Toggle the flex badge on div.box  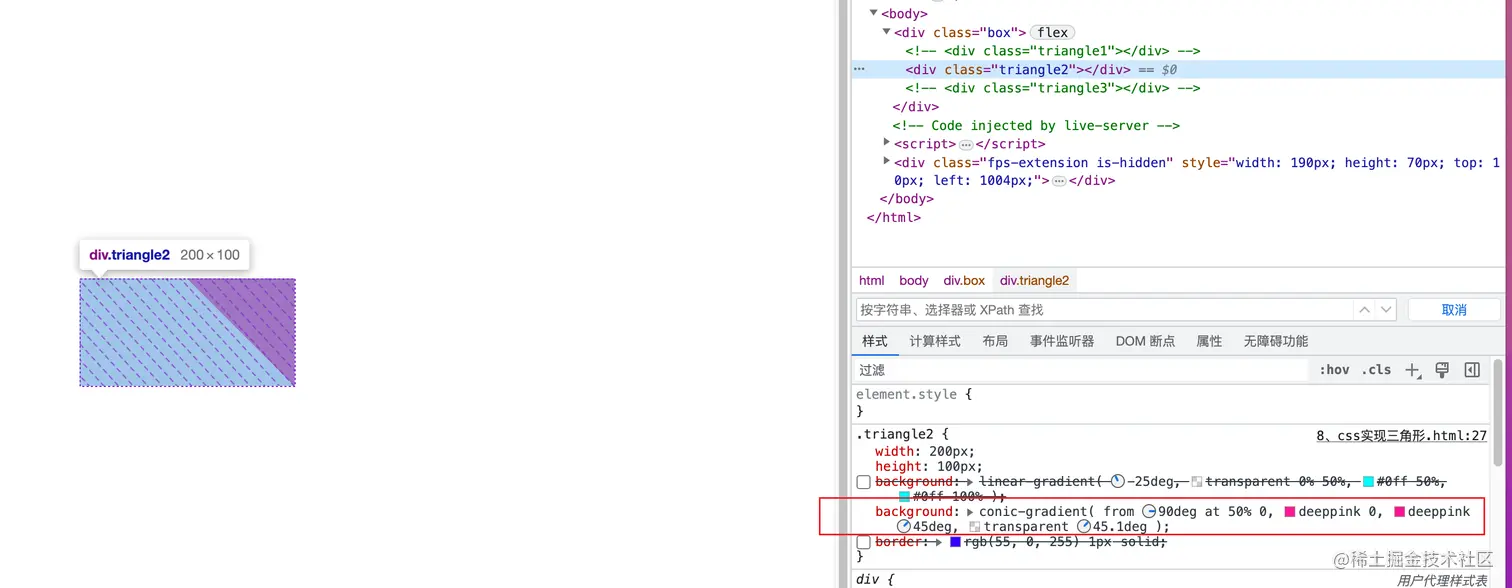[1053, 32]
